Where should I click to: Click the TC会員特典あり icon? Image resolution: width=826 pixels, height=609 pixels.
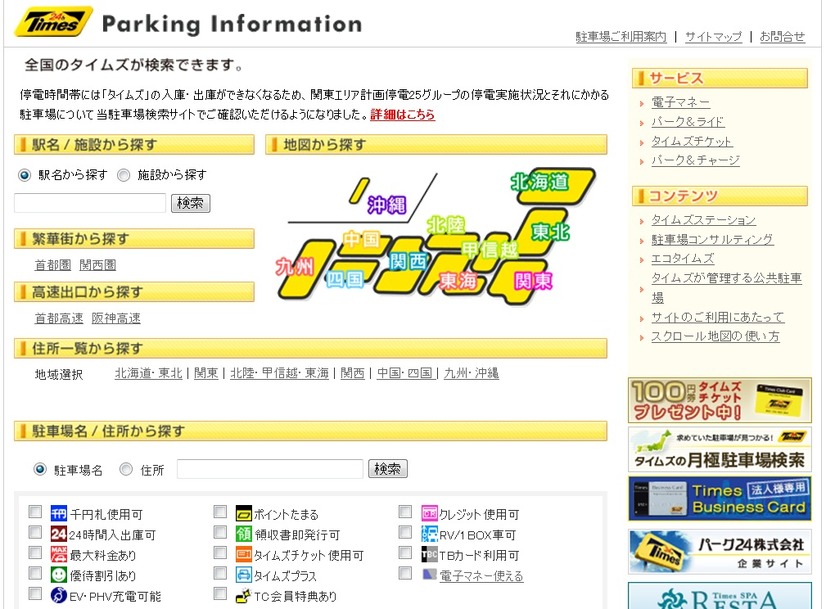point(244,595)
